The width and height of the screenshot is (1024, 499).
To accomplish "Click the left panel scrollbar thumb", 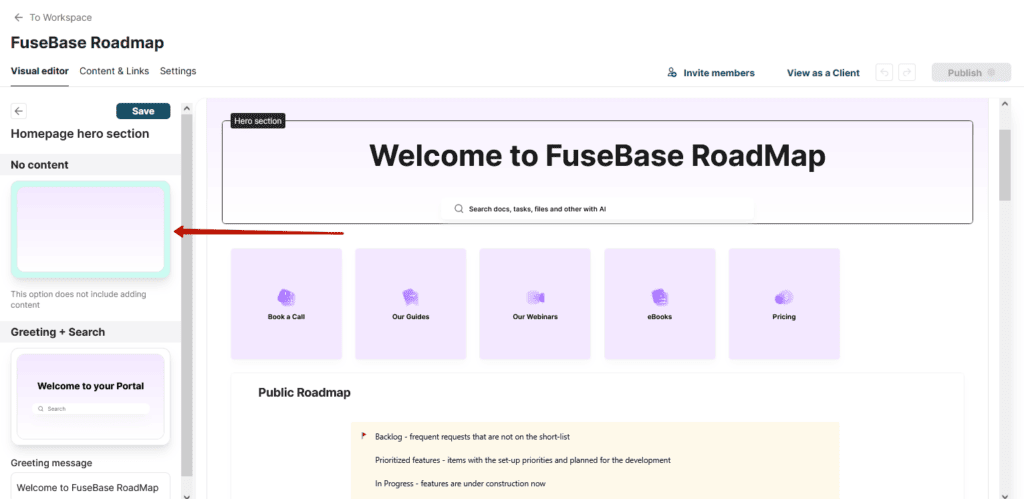I will [x=187, y=294].
